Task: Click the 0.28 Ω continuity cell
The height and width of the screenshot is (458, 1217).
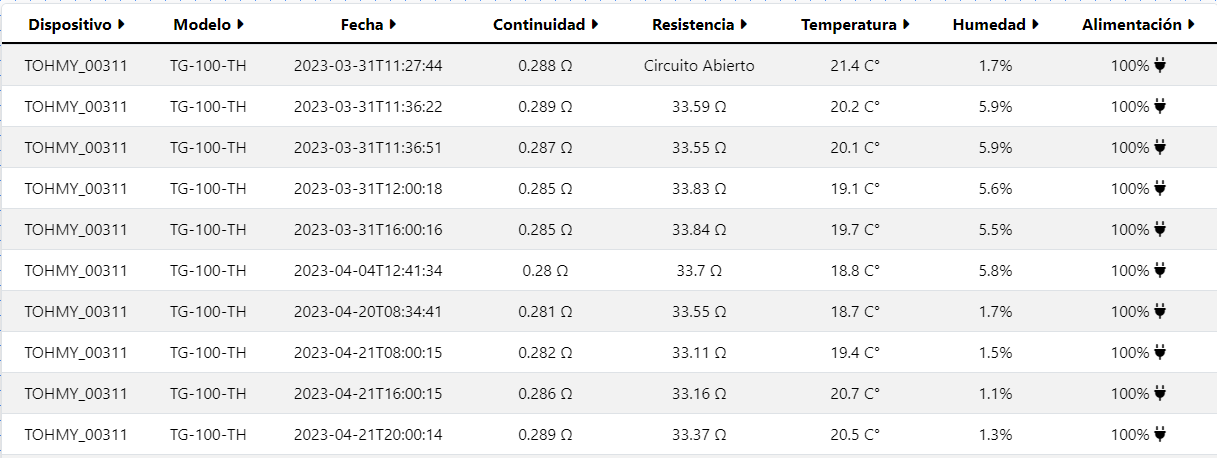Action: [x=545, y=270]
